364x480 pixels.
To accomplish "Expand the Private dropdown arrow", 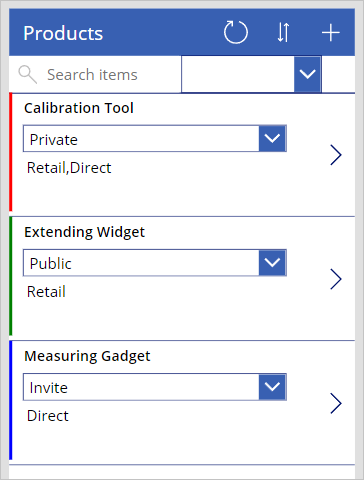I will (272, 138).
